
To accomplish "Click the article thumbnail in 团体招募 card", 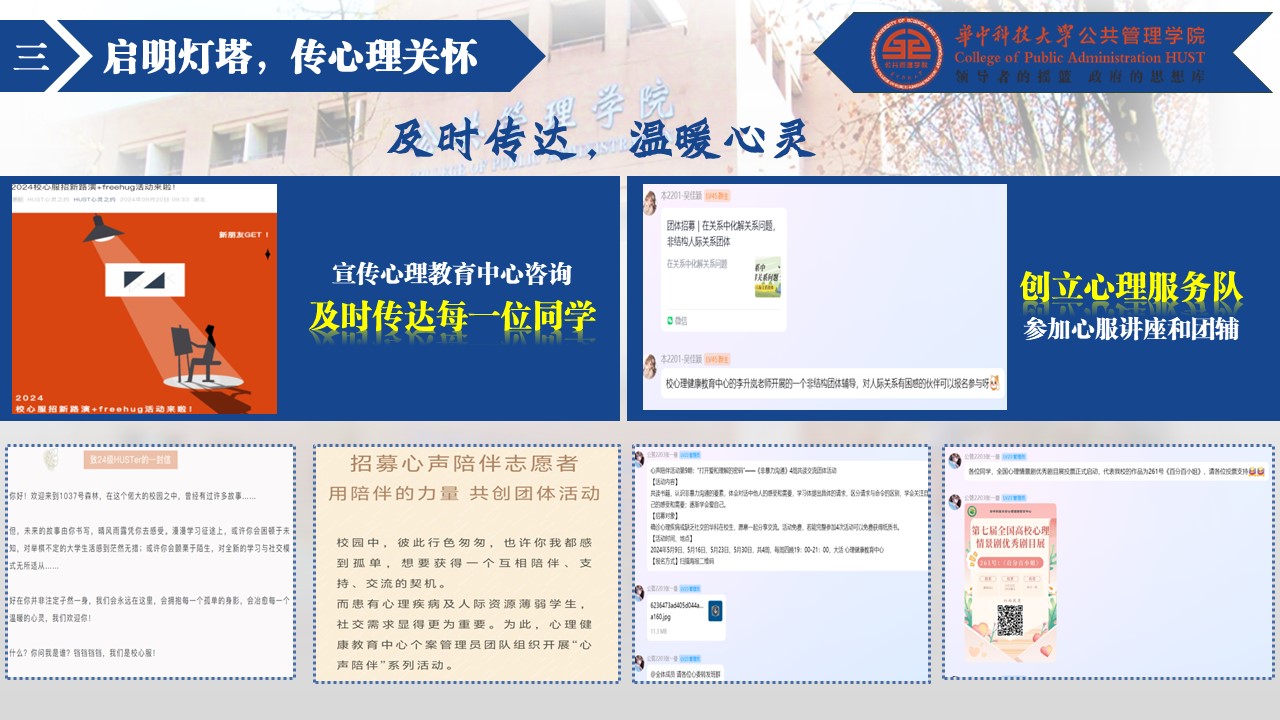I will click(x=767, y=277).
